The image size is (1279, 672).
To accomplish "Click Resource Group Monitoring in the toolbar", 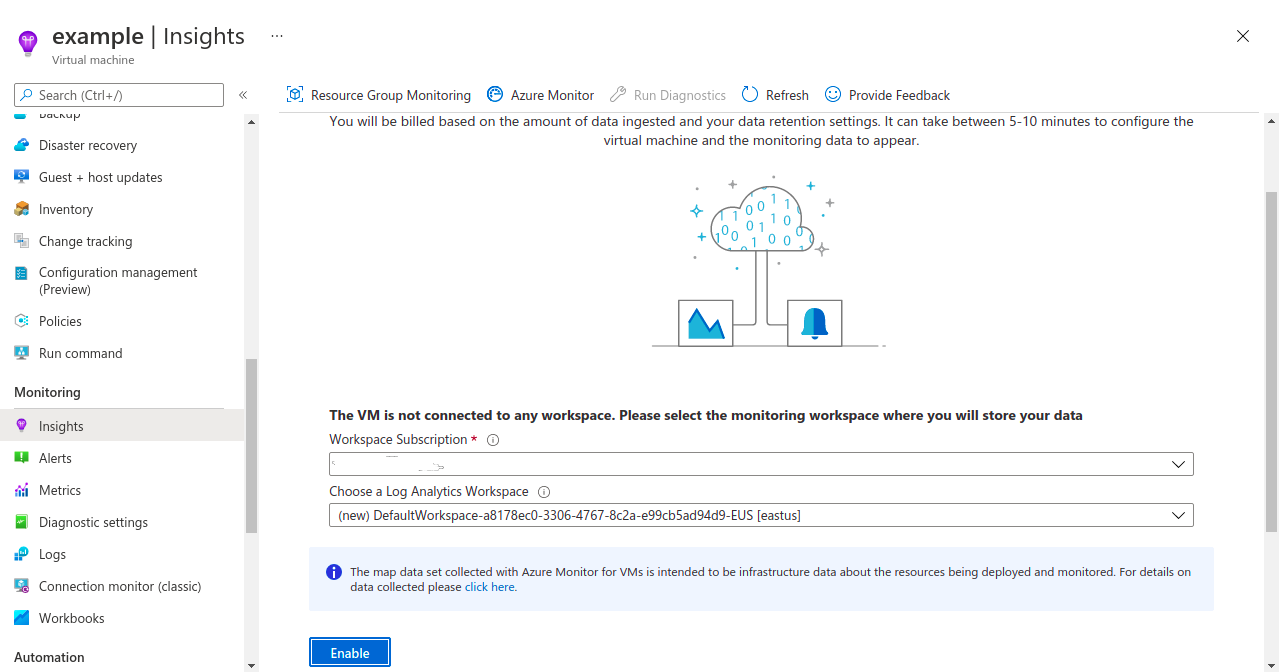I will pyautogui.click(x=379, y=95).
